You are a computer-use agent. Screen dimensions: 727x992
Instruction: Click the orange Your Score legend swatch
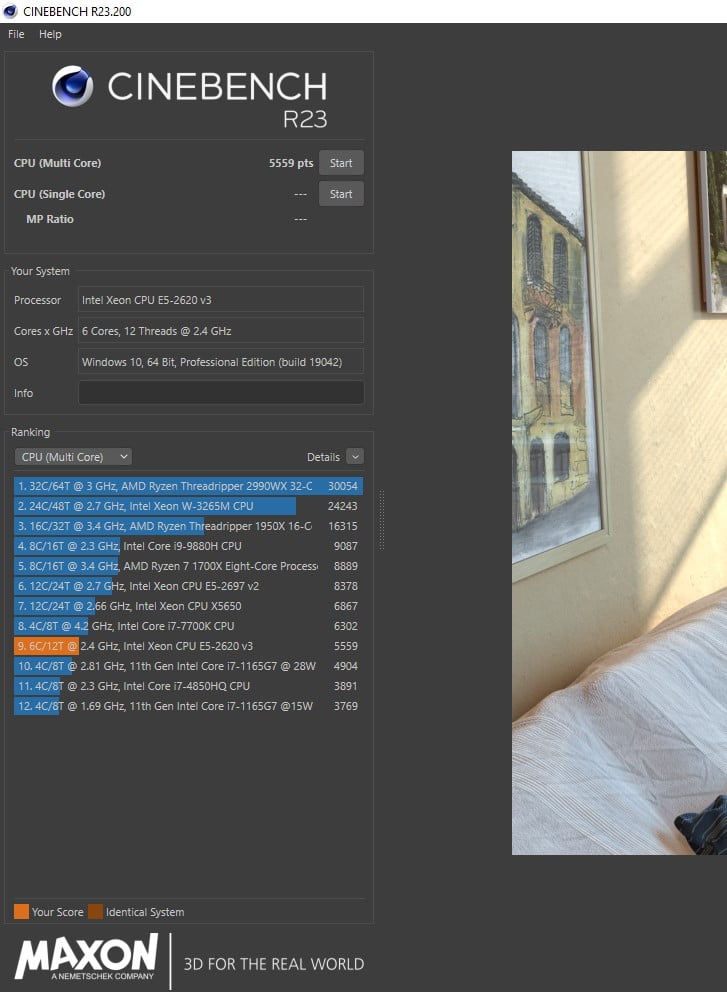(22, 912)
